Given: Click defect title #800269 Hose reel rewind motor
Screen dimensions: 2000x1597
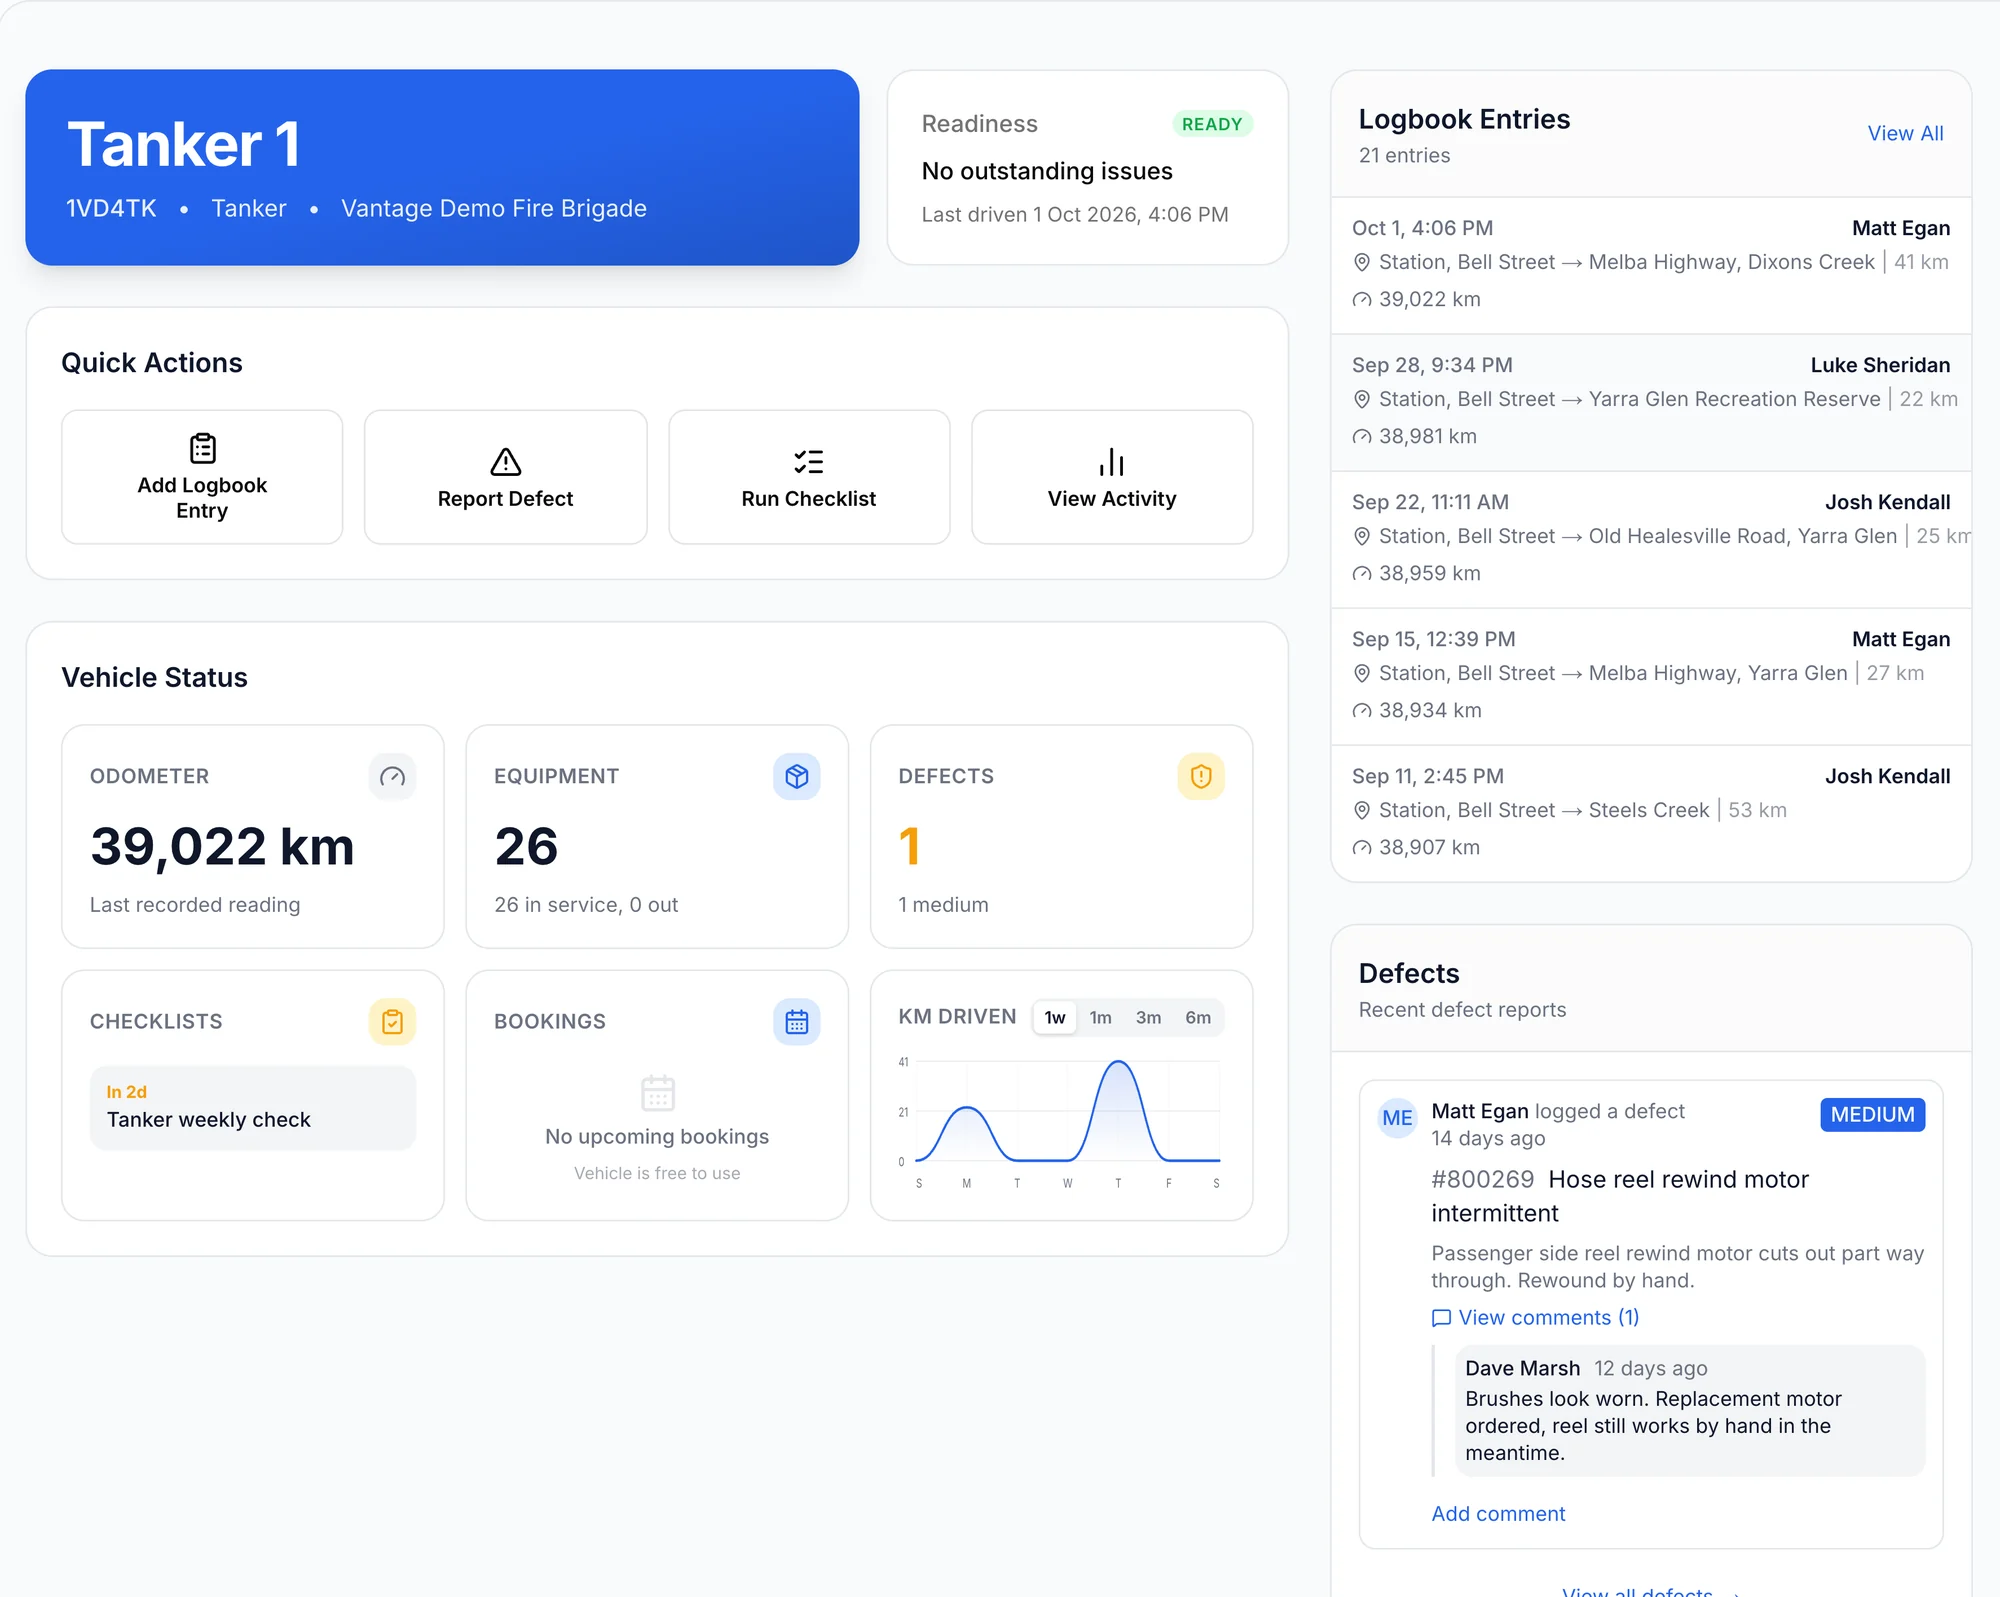Looking at the screenshot, I should click(1620, 1196).
